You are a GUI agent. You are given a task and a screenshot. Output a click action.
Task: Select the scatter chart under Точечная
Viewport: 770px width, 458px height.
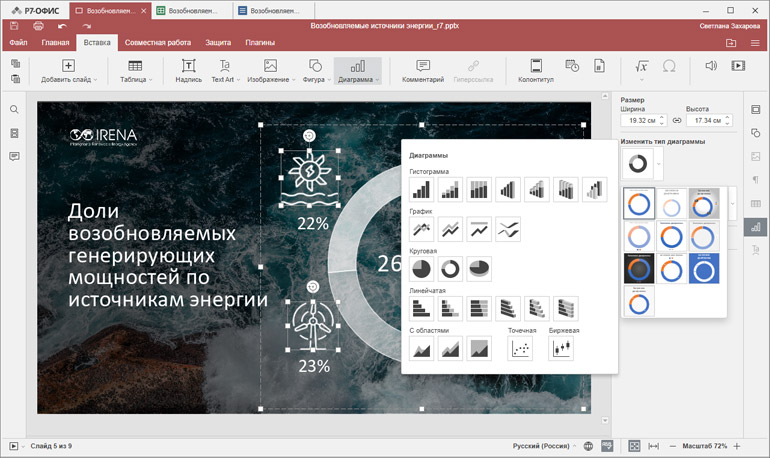coord(520,348)
